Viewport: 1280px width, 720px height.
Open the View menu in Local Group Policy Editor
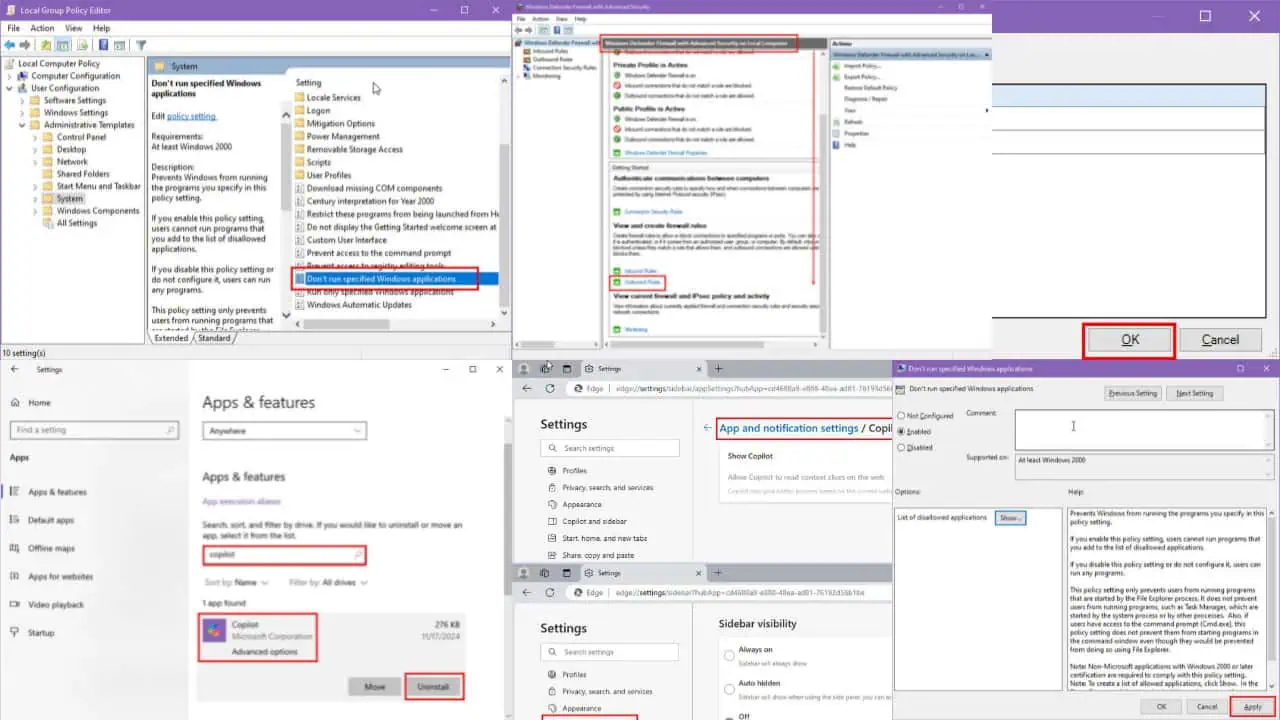[74, 28]
